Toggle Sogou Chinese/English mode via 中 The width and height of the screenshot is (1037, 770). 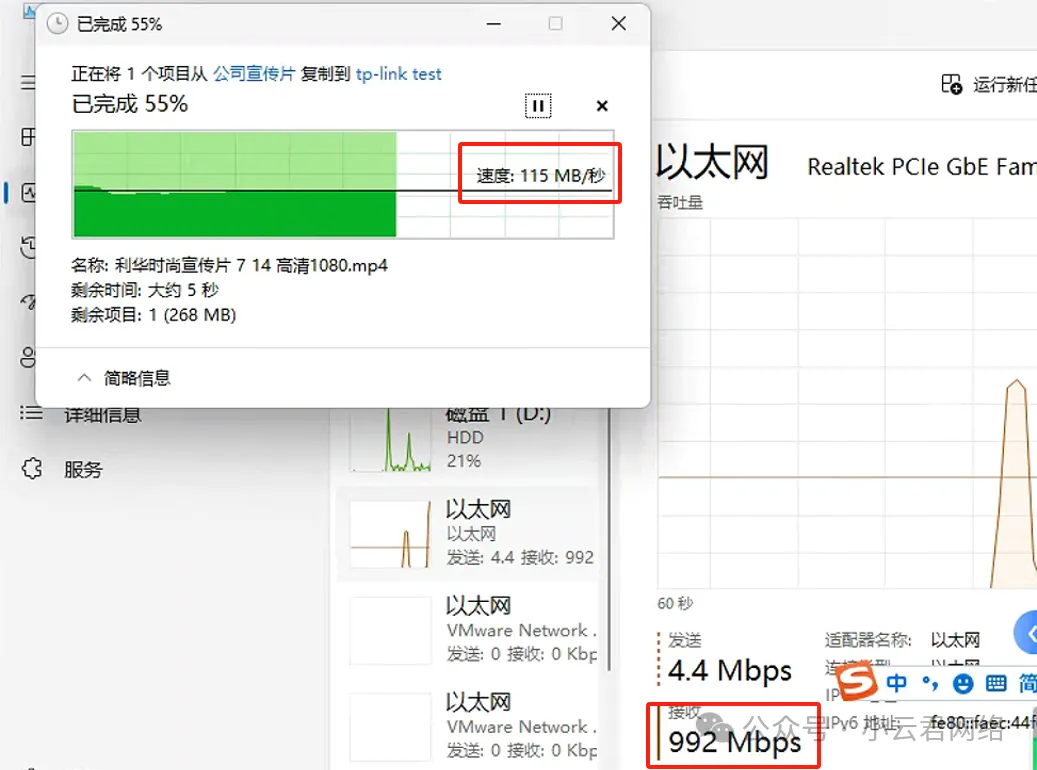click(x=897, y=684)
